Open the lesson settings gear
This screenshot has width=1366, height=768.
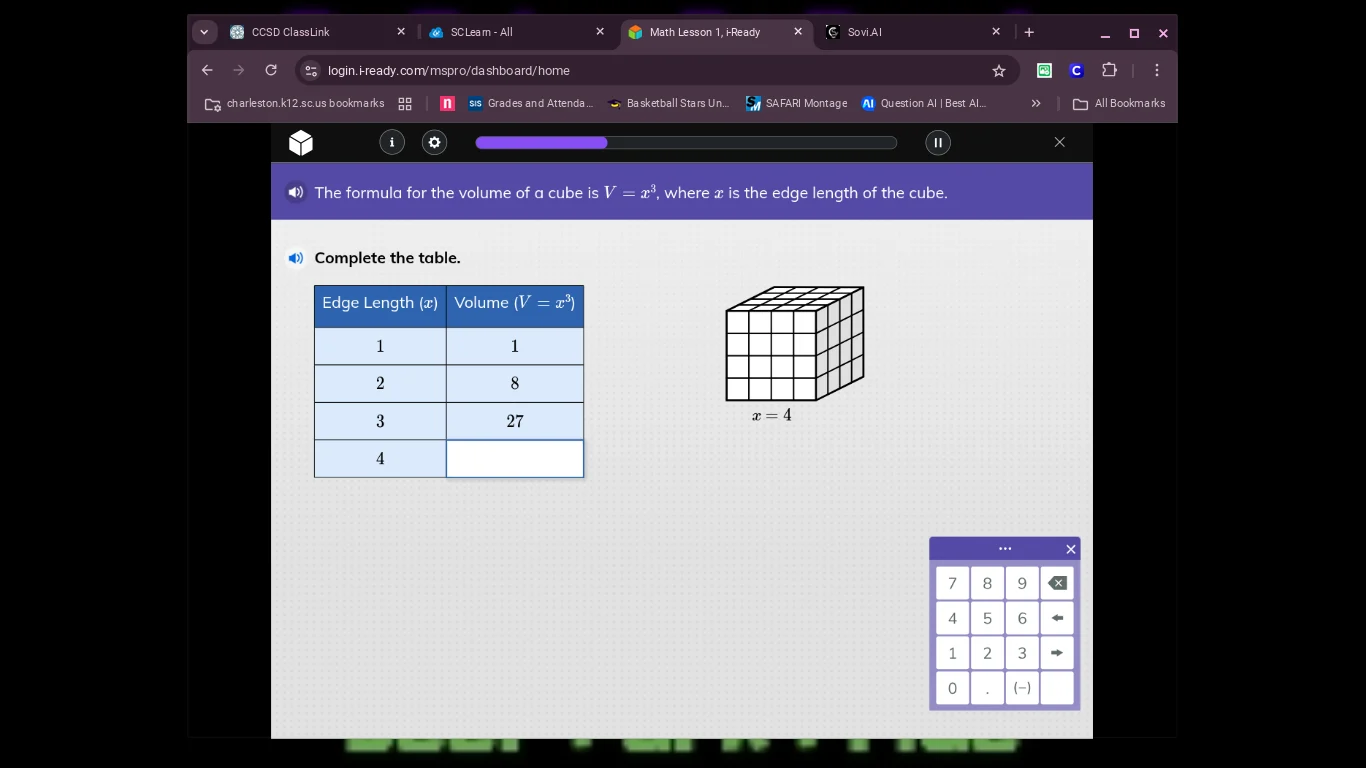click(434, 142)
